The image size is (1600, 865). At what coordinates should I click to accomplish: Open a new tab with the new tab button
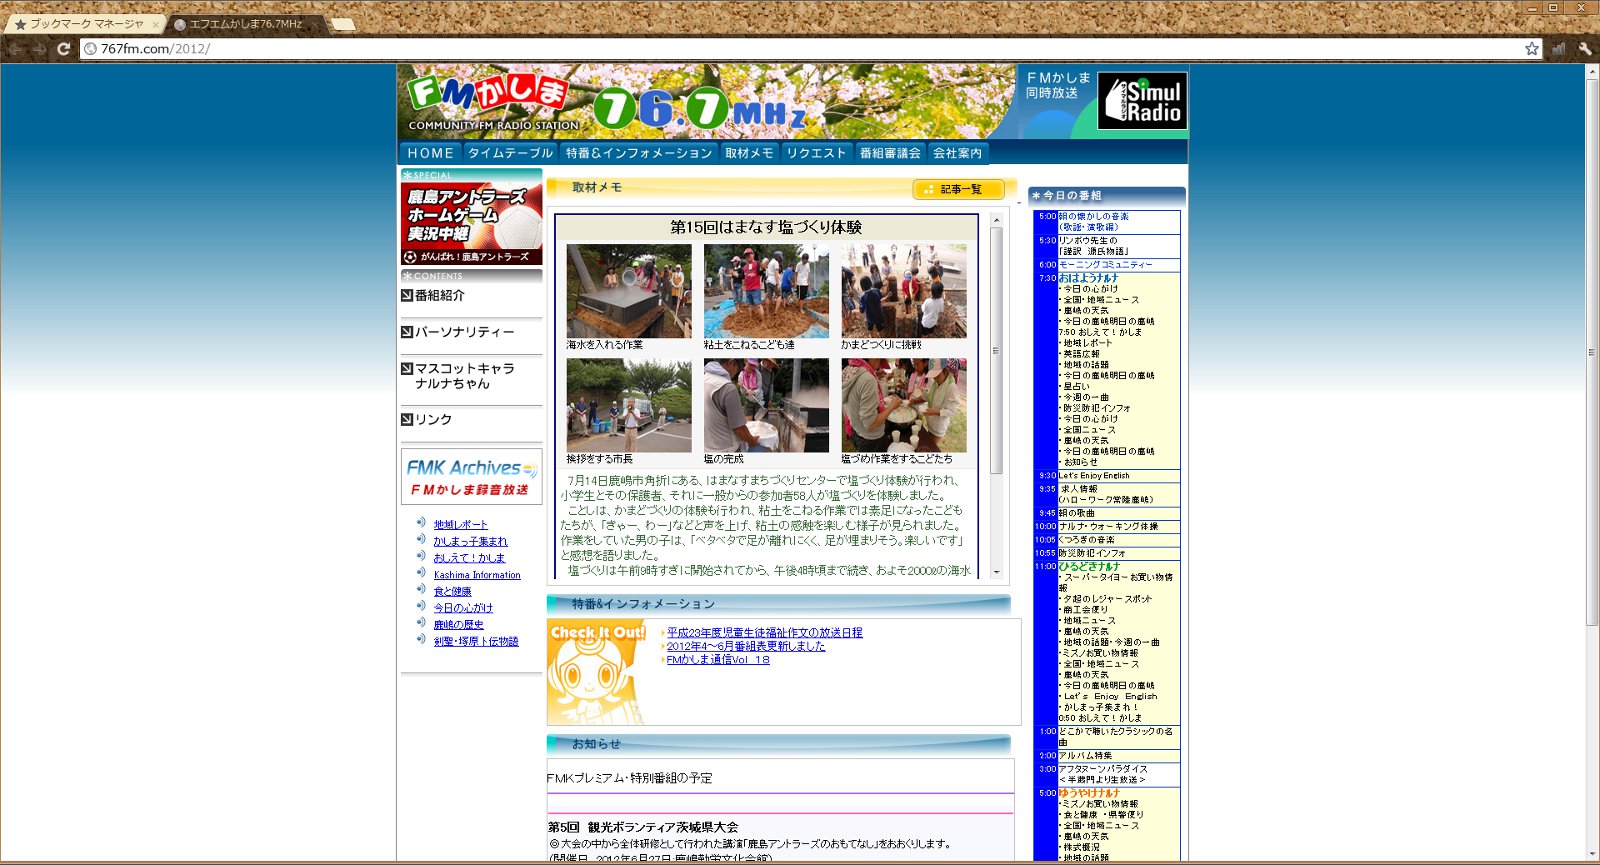point(342,24)
